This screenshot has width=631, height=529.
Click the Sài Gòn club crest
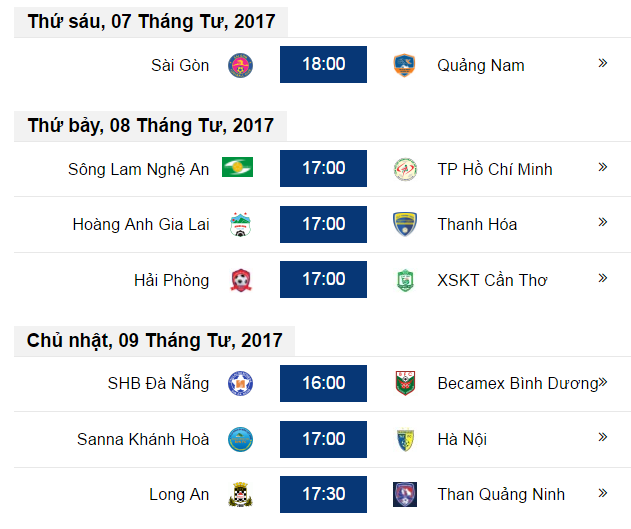240,65
